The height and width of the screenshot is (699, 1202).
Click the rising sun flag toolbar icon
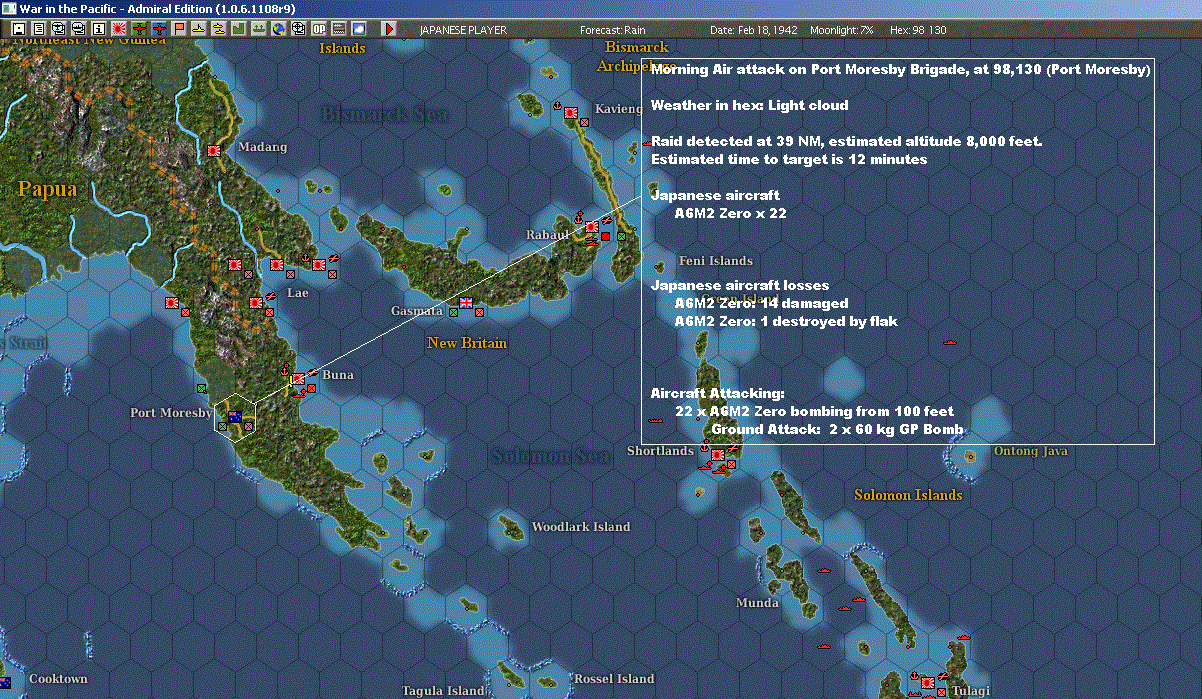118,30
